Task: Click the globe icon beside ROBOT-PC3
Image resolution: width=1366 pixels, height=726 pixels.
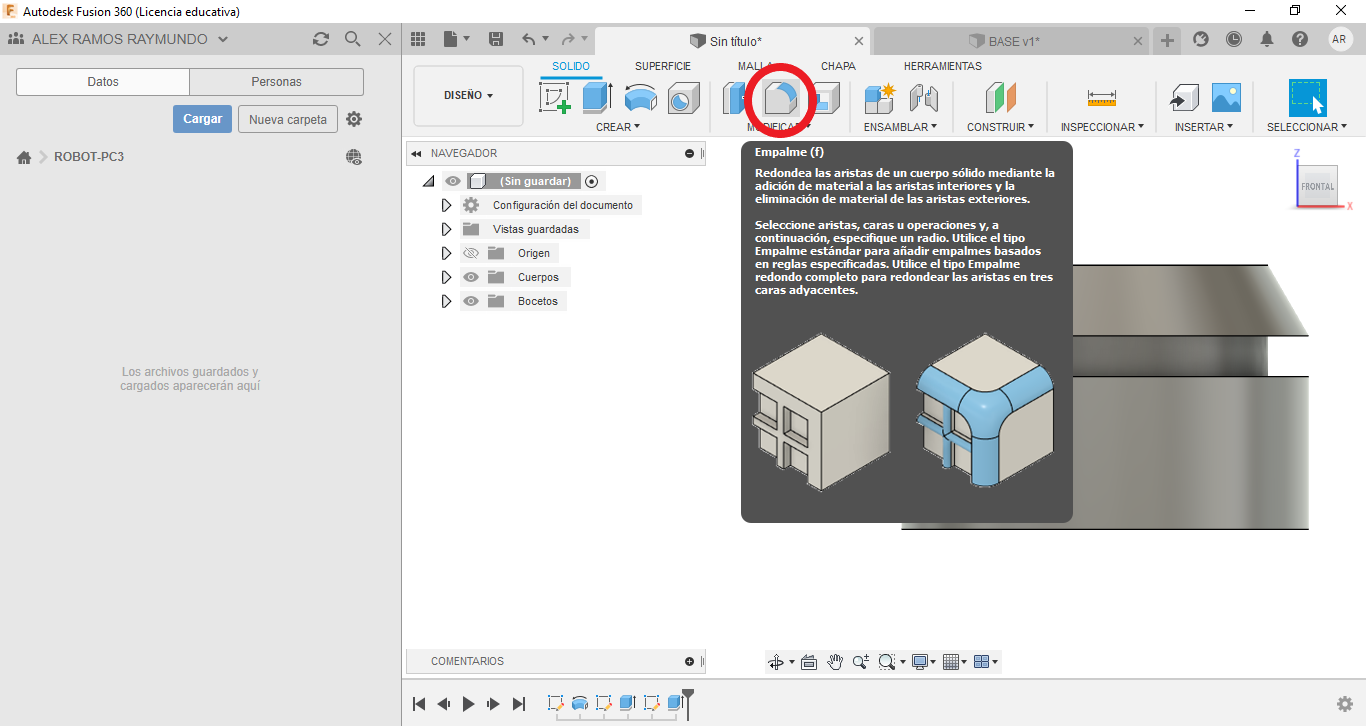Action: point(354,157)
